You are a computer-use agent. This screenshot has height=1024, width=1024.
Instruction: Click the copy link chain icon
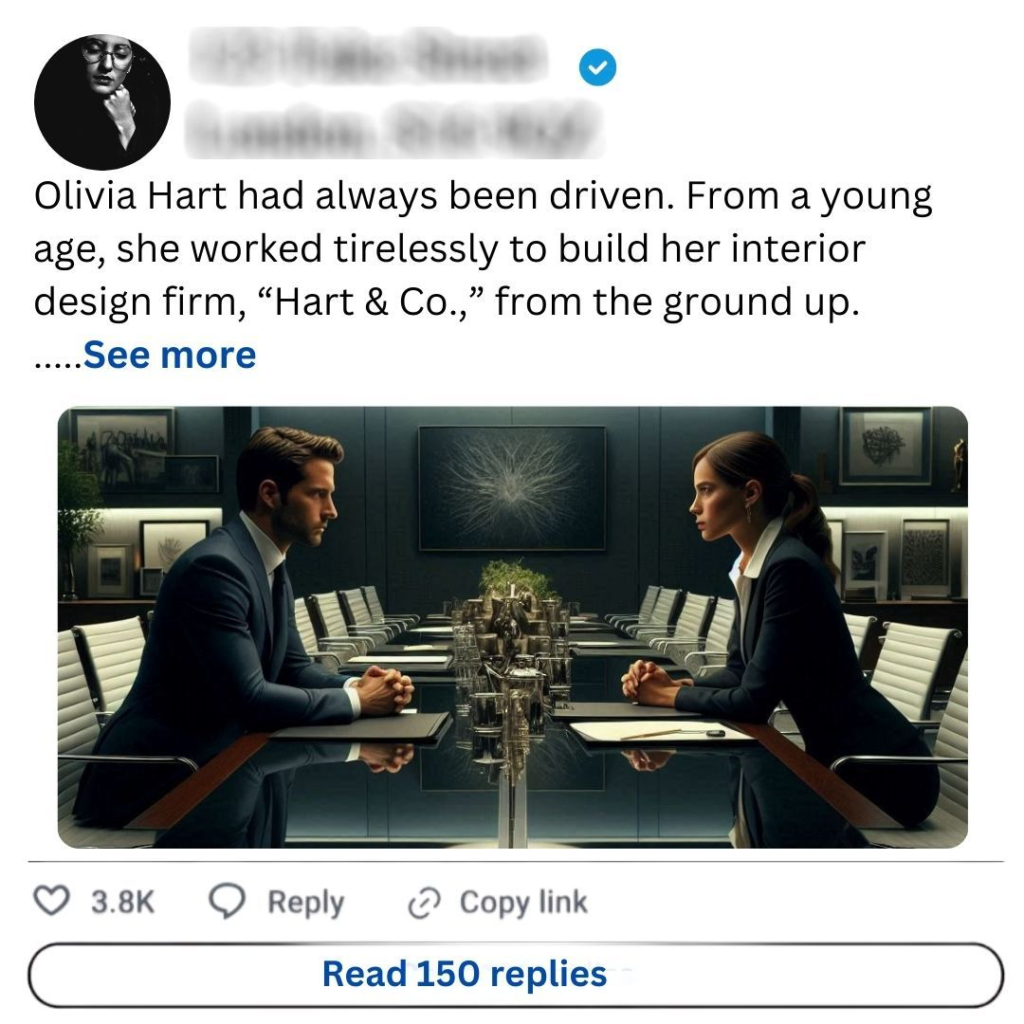(424, 903)
